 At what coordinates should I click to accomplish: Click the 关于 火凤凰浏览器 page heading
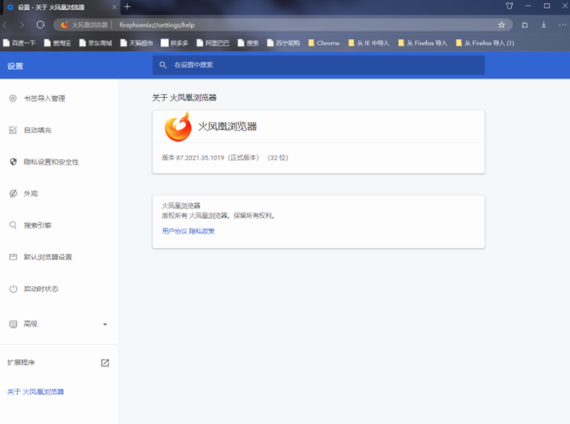[x=184, y=97]
